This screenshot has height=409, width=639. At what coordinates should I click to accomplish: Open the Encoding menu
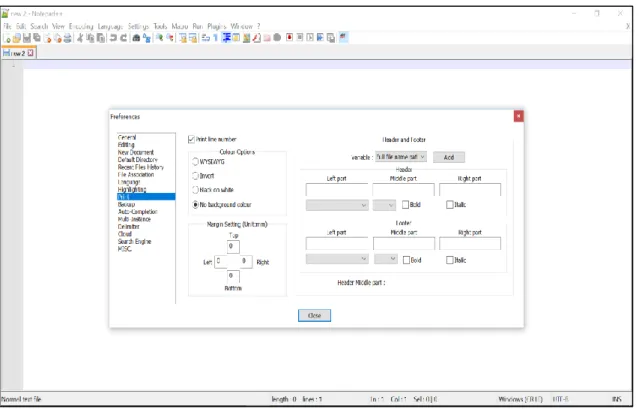(81, 26)
